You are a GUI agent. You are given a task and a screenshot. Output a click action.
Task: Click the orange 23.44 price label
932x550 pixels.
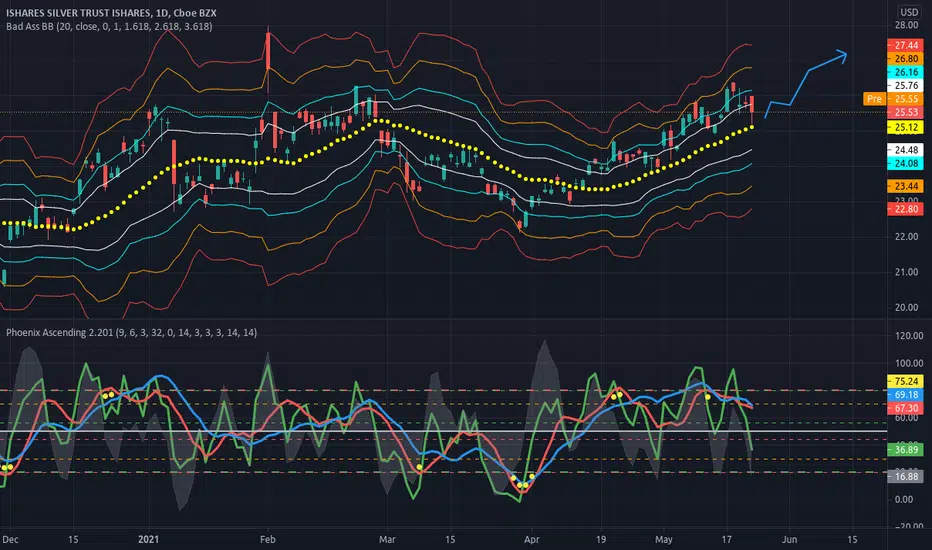[905, 186]
